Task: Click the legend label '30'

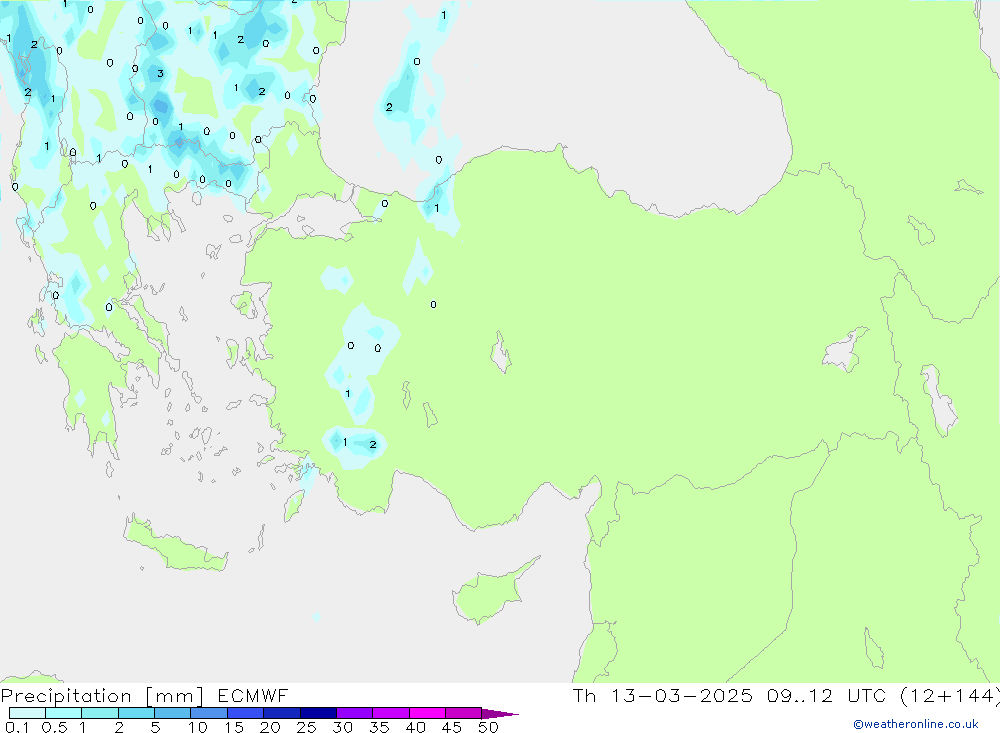Action: (342, 727)
